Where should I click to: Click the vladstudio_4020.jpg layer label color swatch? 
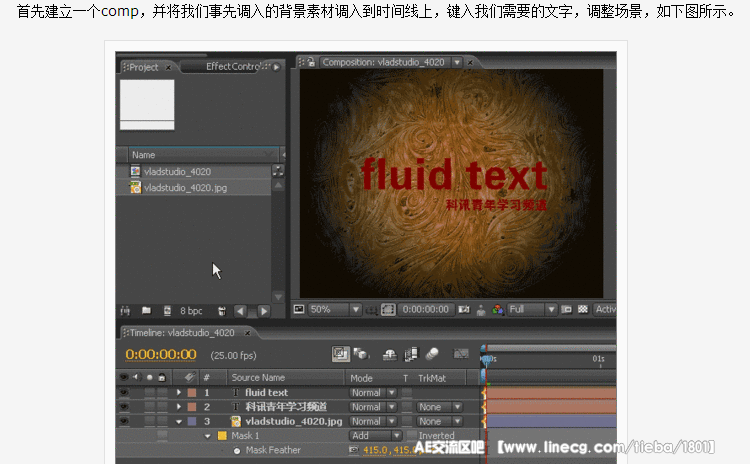pos(192,421)
